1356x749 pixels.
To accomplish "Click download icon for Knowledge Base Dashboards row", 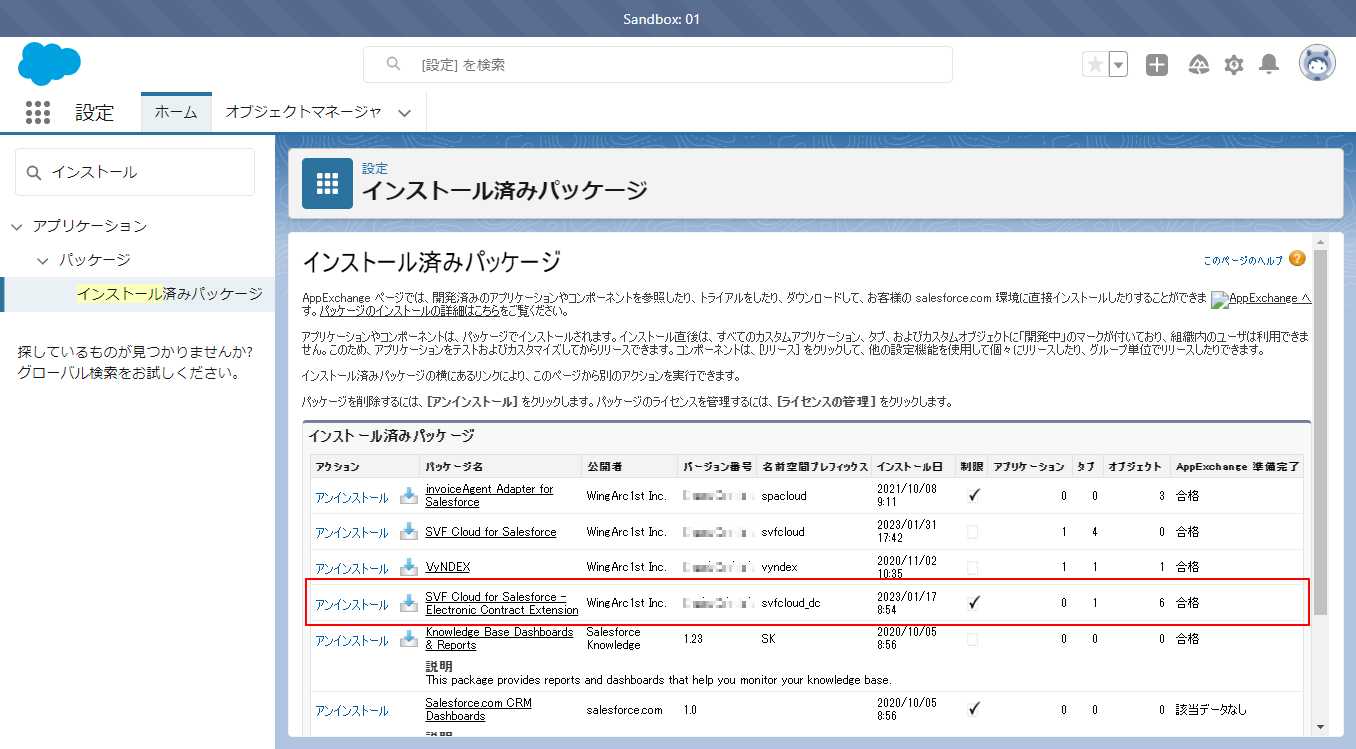I will click(409, 639).
